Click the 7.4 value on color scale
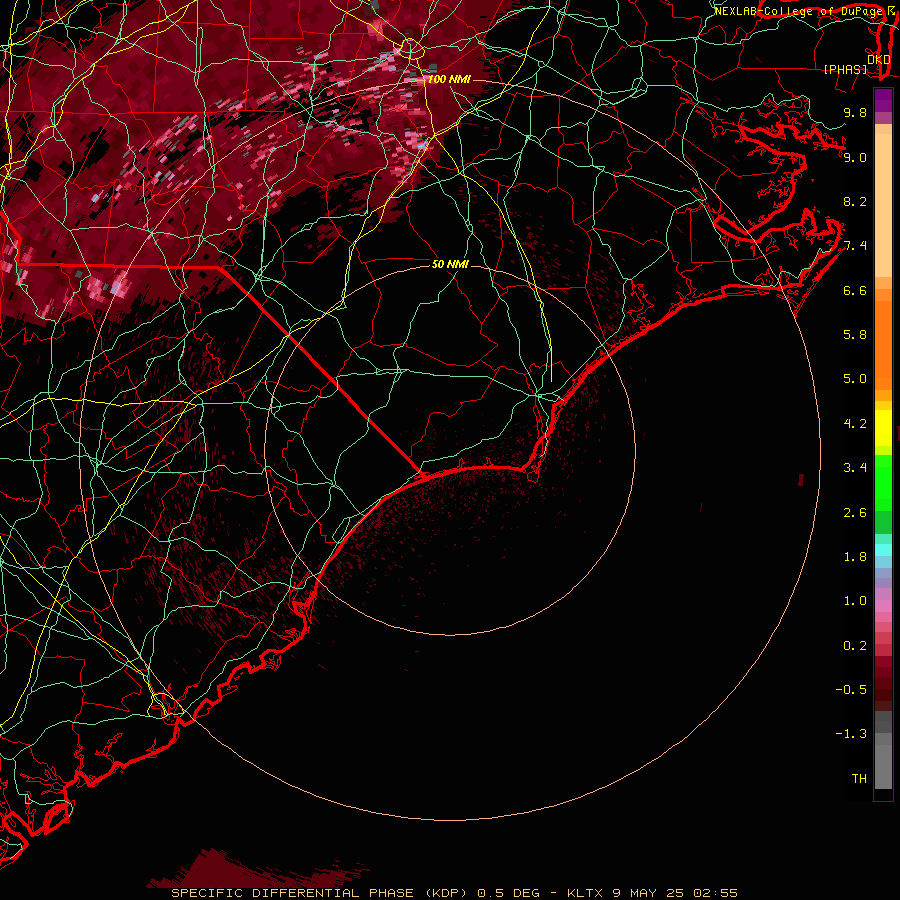Viewport: 900px width, 900px height. [855, 246]
